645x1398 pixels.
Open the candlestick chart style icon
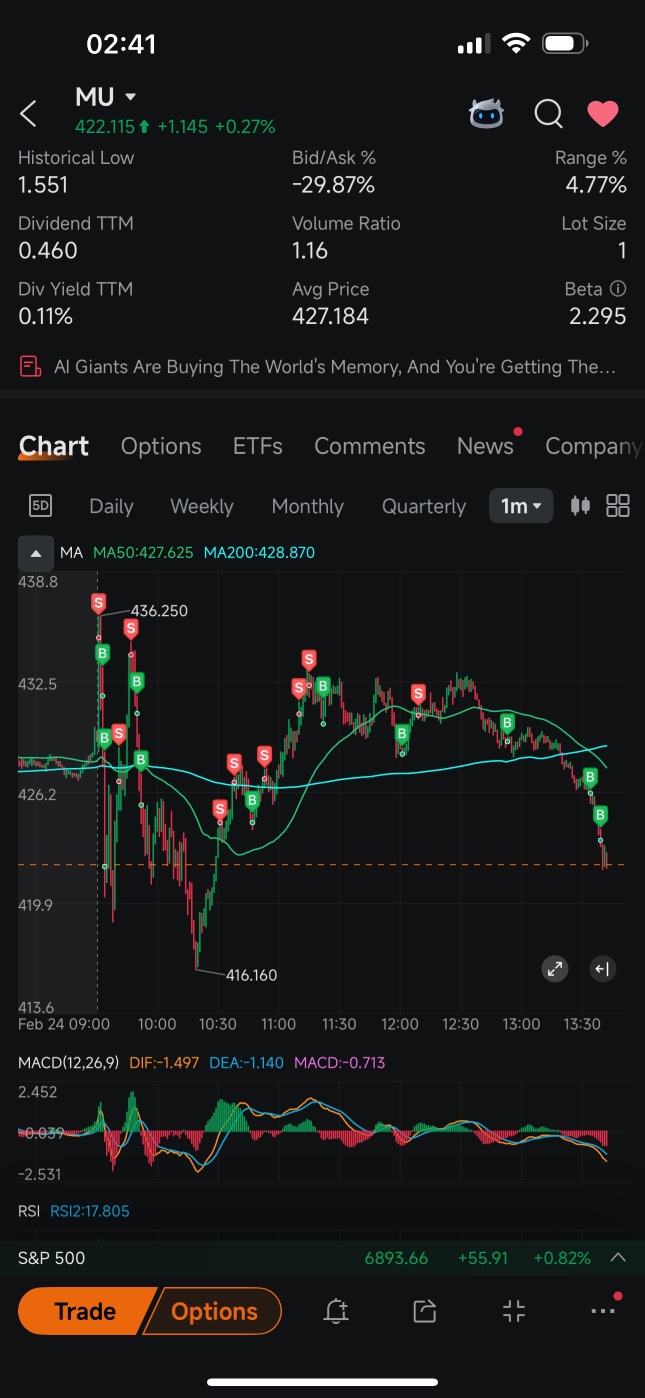580,506
